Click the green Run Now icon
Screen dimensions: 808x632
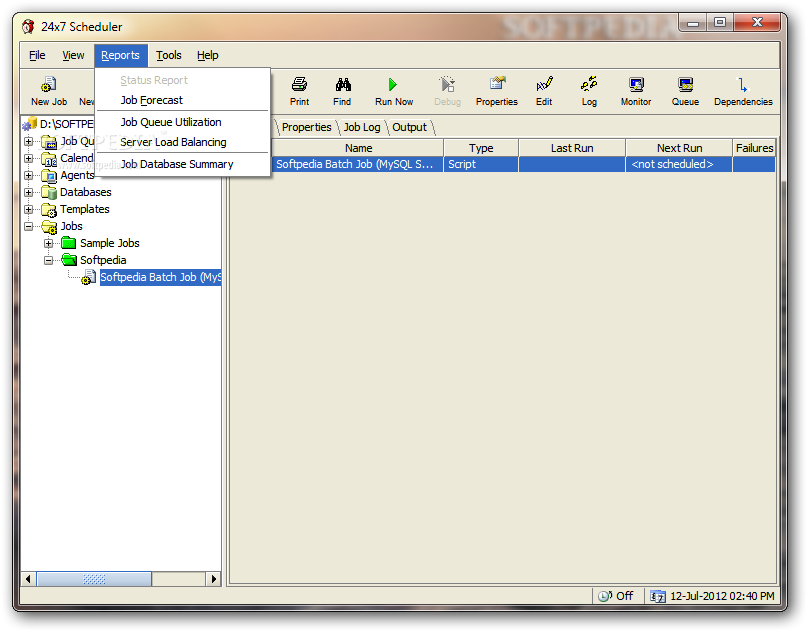[393, 84]
